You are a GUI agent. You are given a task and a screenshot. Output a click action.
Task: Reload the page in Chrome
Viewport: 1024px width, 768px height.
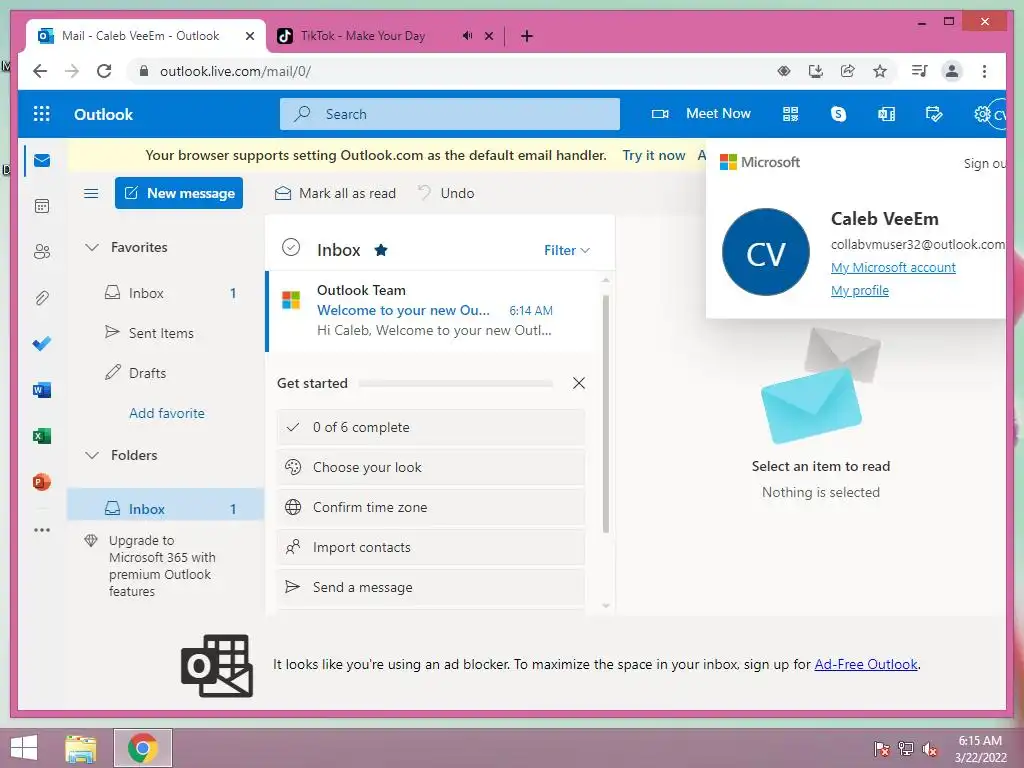pyautogui.click(x=104, y=71)
